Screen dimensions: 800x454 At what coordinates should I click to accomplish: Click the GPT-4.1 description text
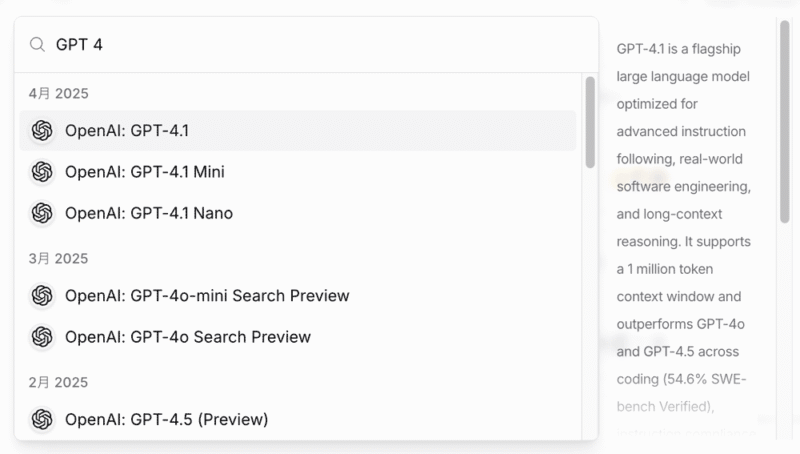click(684, 240)
